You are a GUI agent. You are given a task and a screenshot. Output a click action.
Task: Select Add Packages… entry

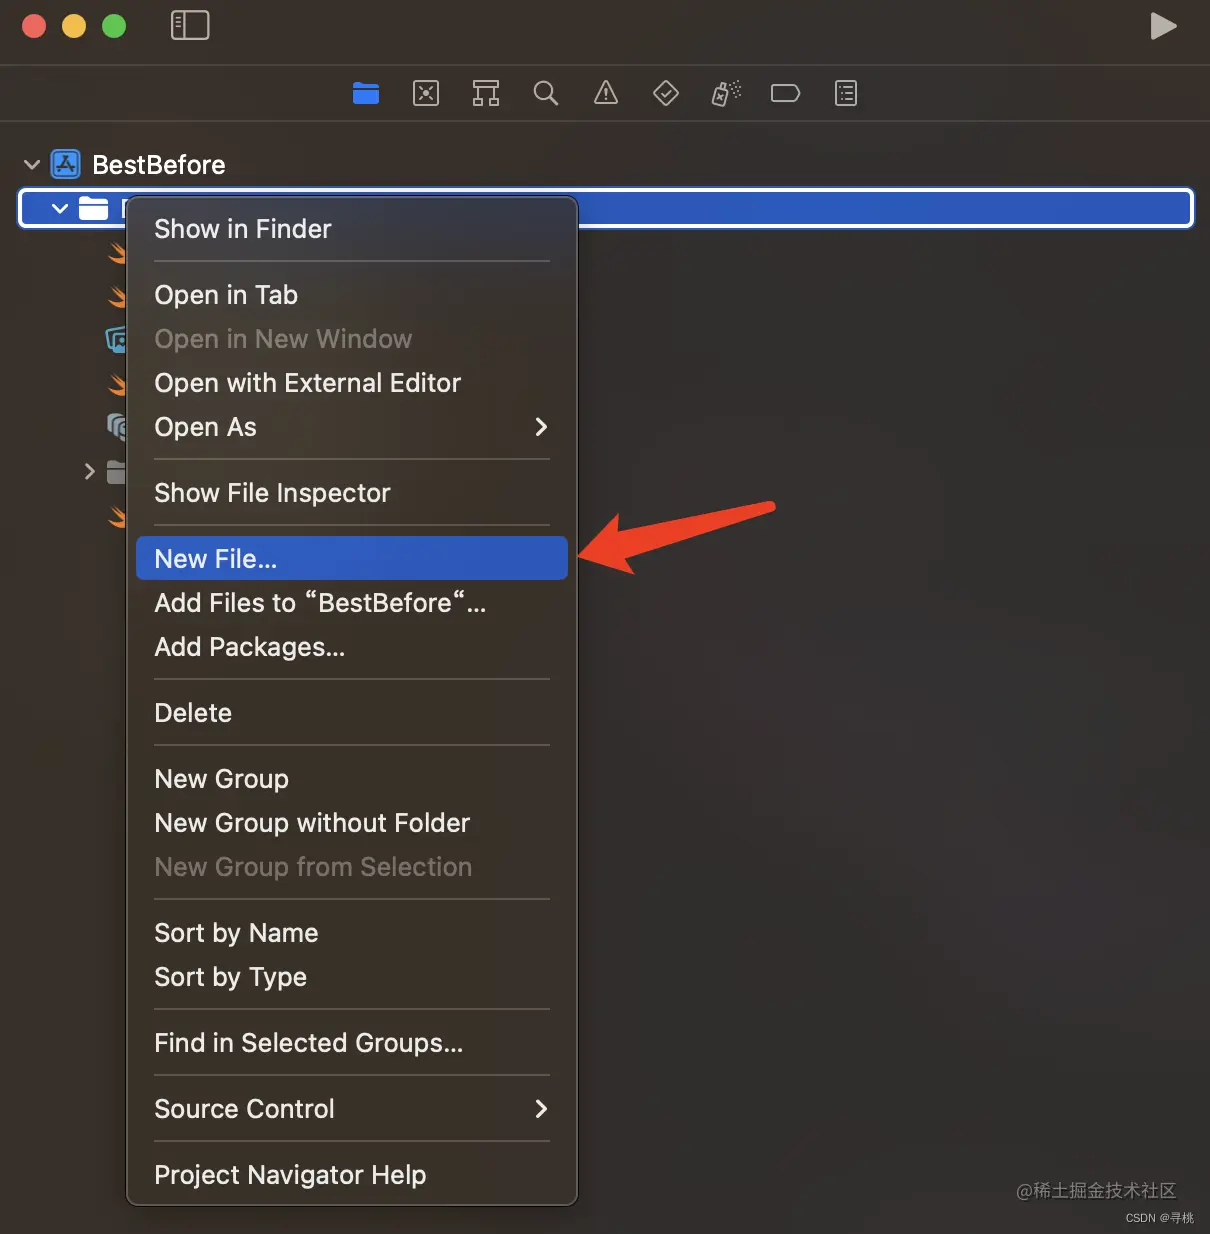pyautogui.click(x=352, y=647)
